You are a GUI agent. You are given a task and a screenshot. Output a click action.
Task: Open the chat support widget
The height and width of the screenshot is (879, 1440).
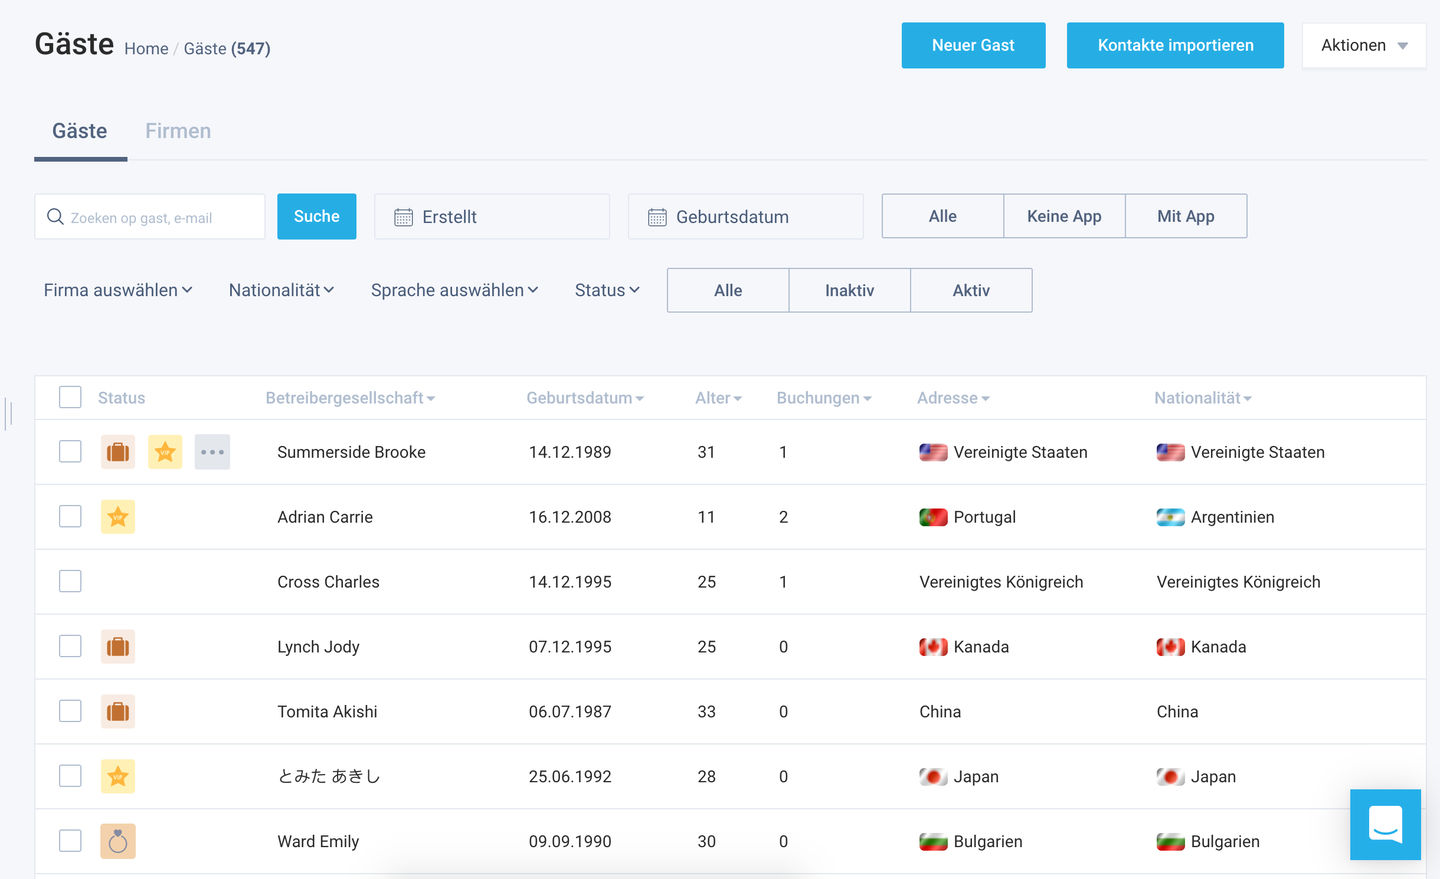1385,825
